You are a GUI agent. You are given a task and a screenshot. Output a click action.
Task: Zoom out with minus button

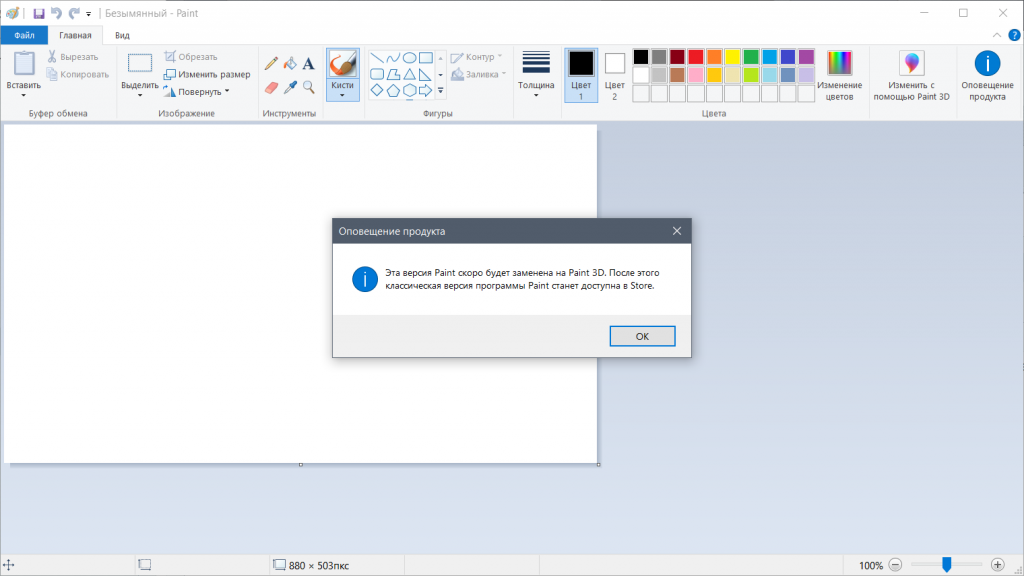coord(895,566)
